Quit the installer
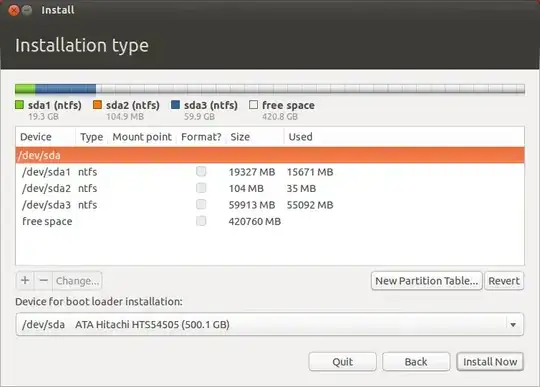Screen dimensions: 540x387 [x=342, y=362]
